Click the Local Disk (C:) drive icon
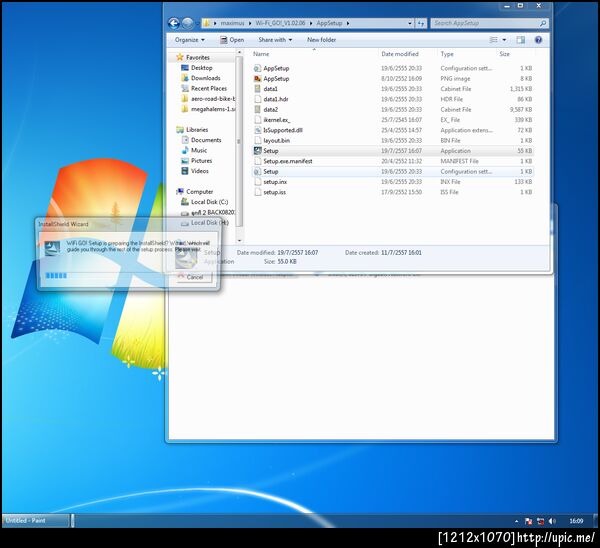This screenshot has height=548, width=600. 185,202
